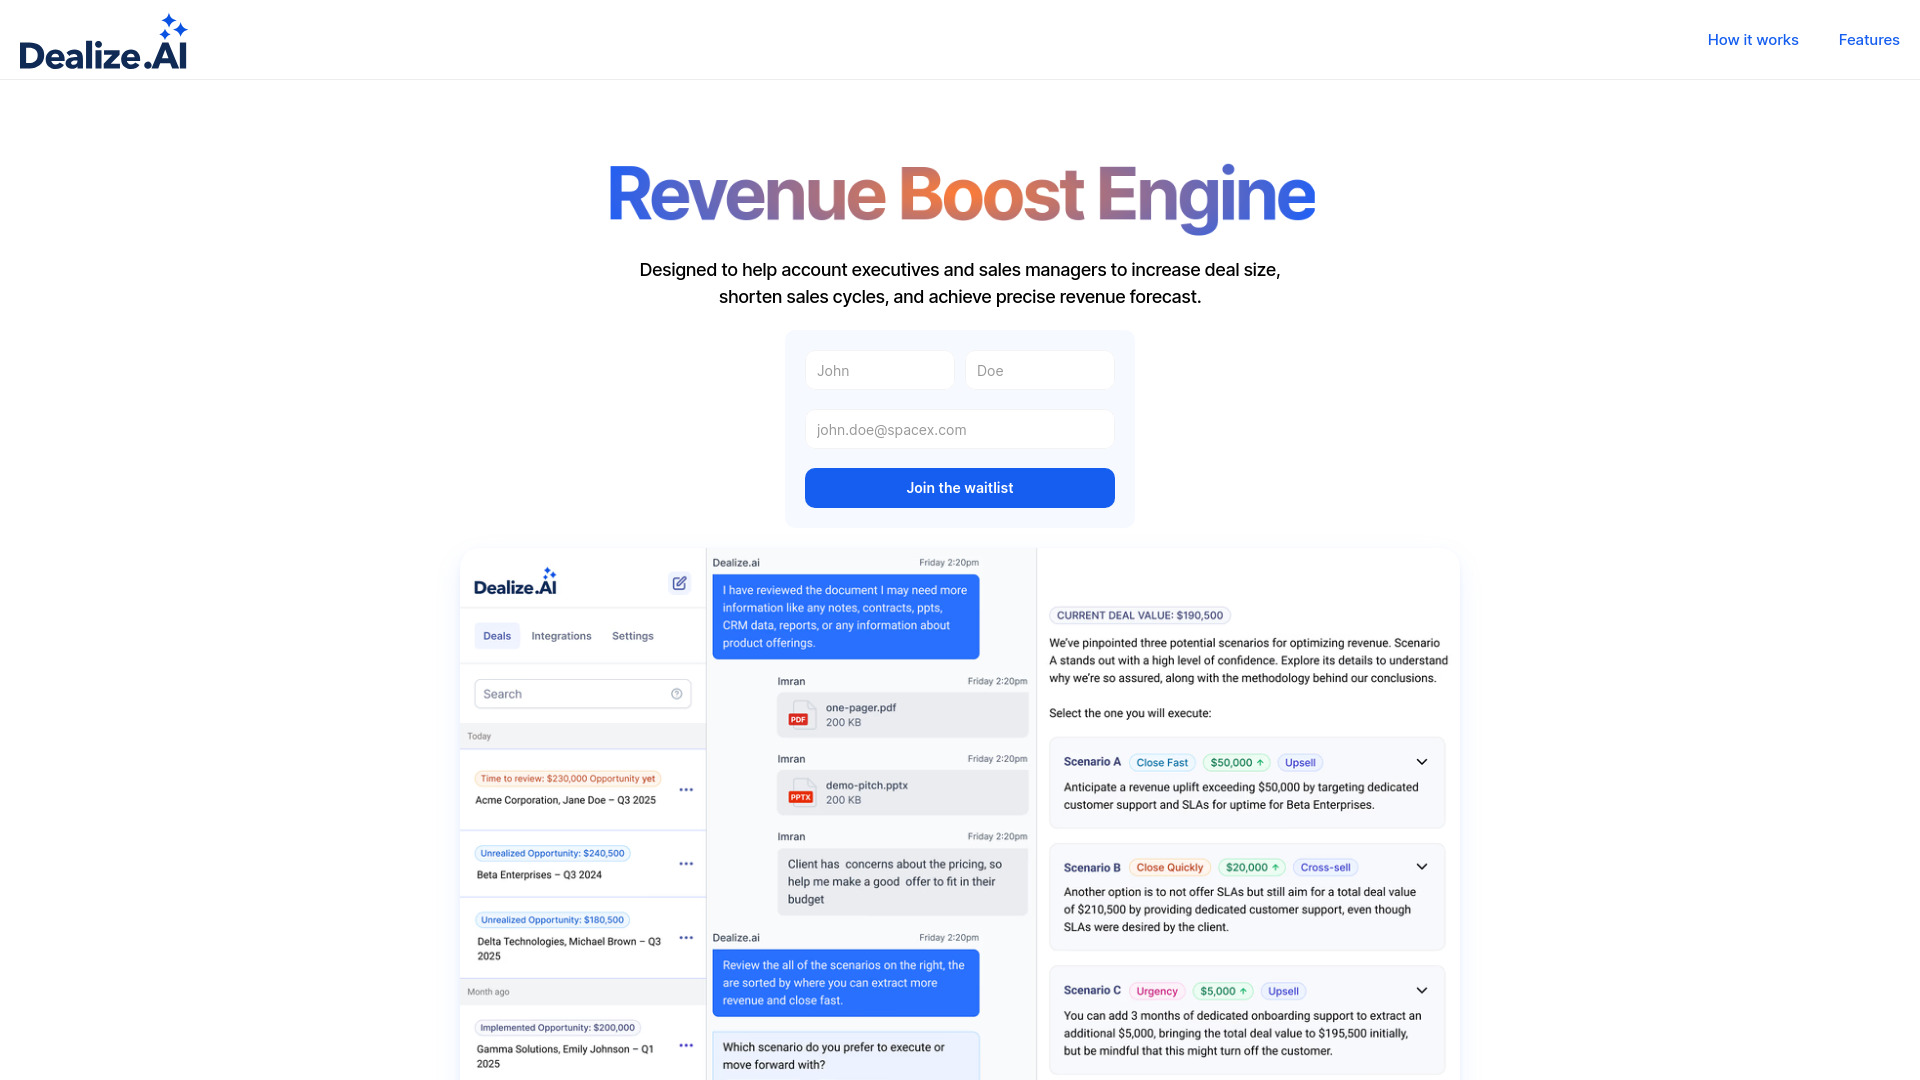
Task: Click the Join the waitlist button
Action: pyautogui.click(x=960, y=488)
